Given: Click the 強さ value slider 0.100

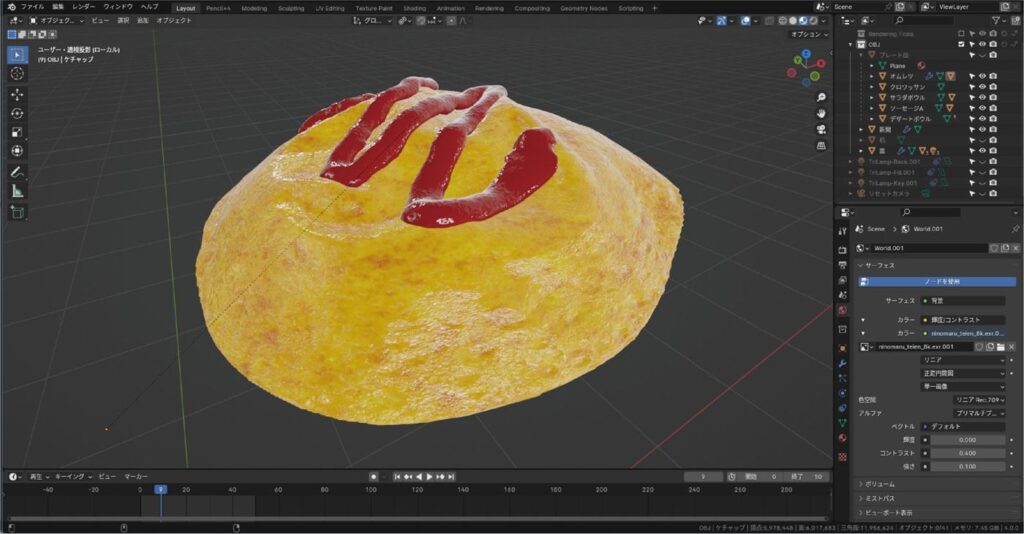Looking at the screenshot, I should tap(968, 467).
